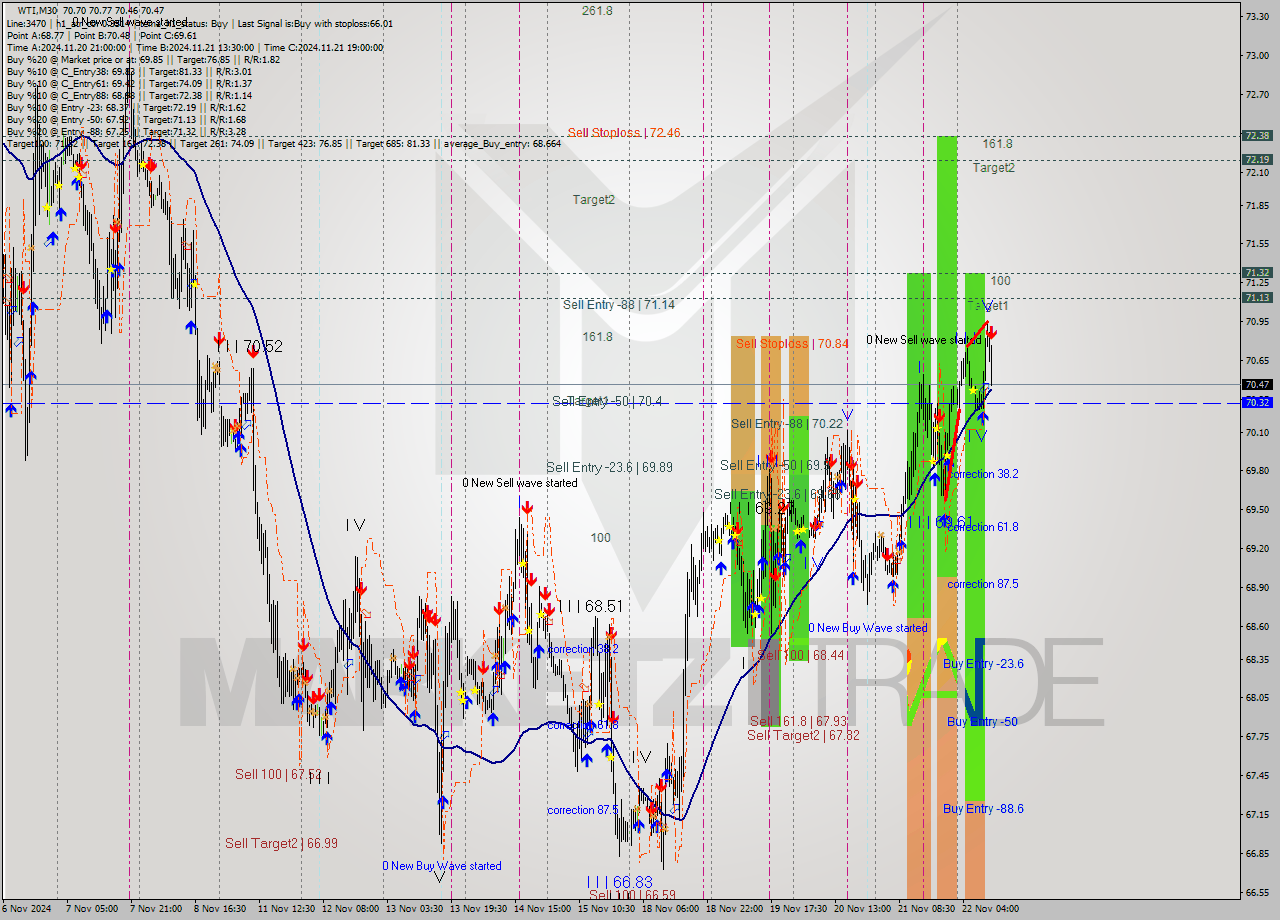Select the 72.19 green price tag
This screenshot has height=920, width=1280.
(x=1257, y=159)
